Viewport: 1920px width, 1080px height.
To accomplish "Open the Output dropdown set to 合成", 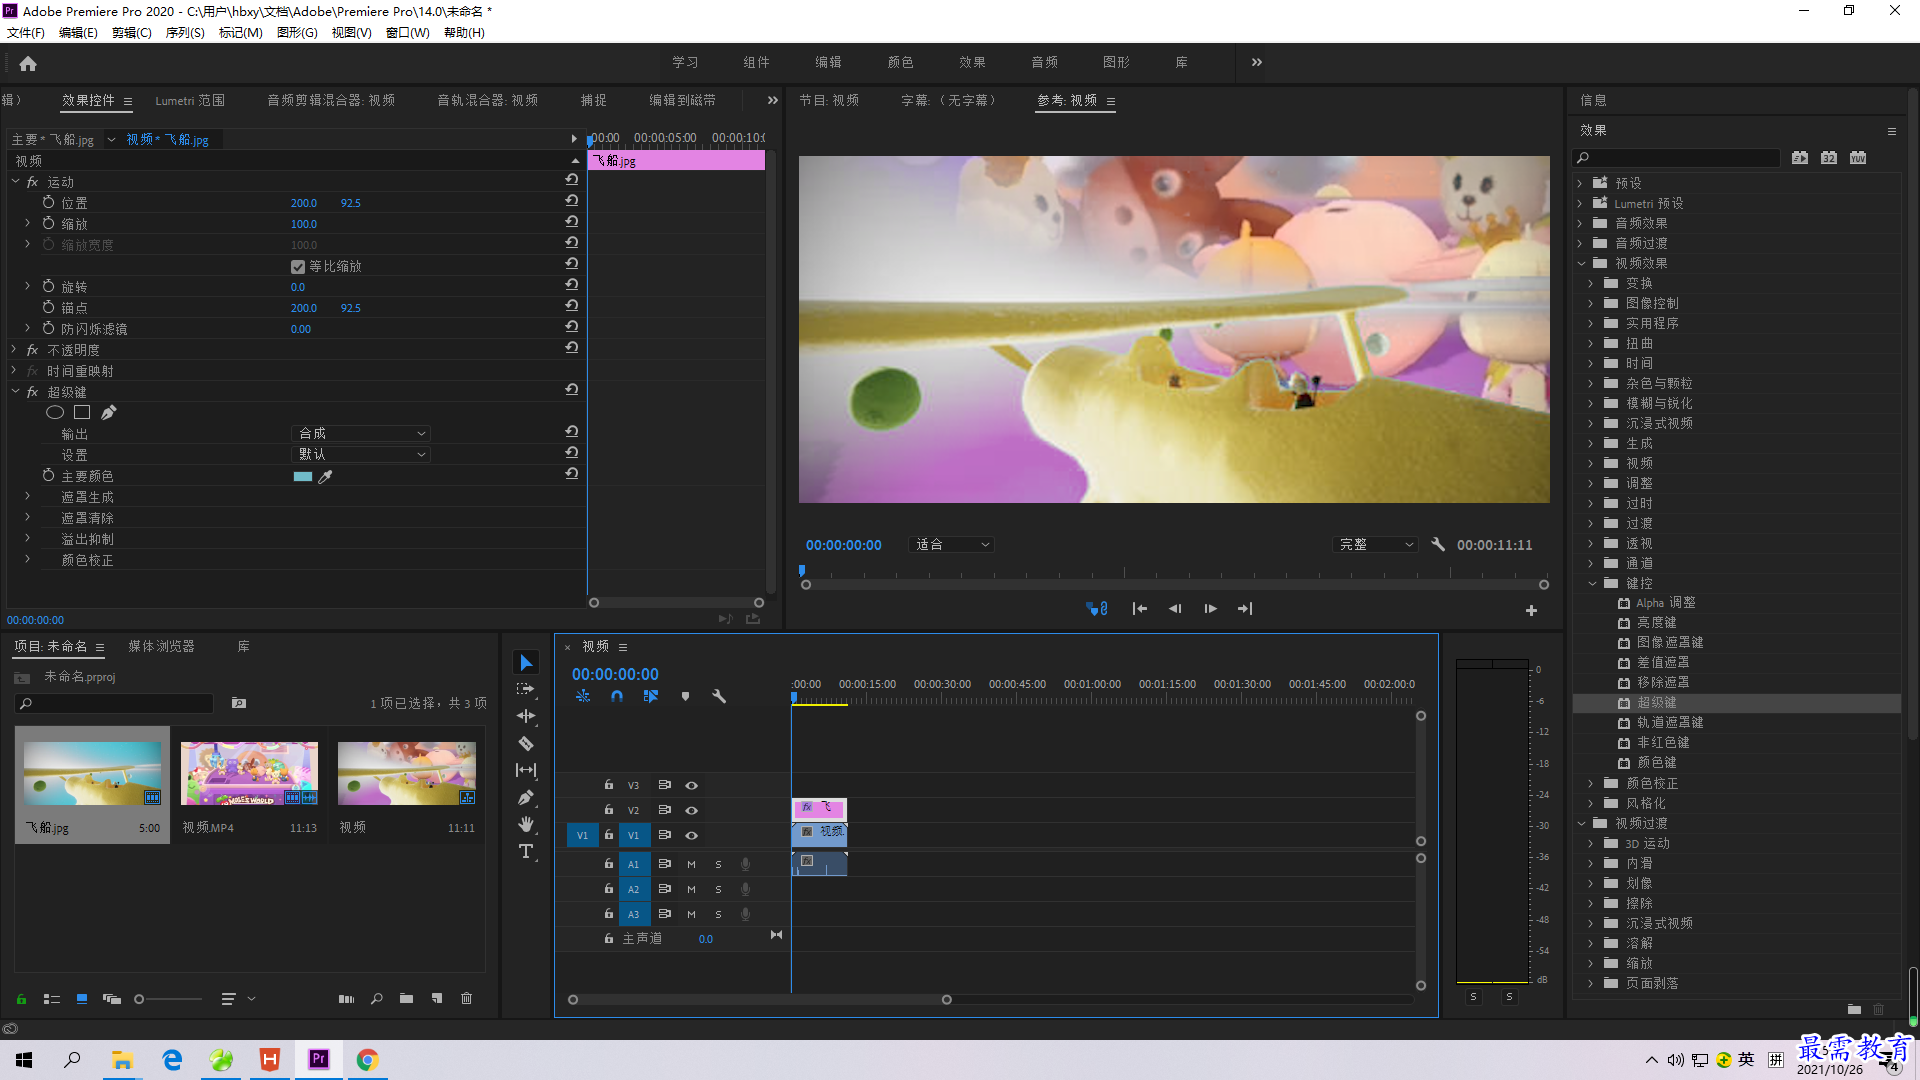I will pyautogui.click(x=361, y=433).
